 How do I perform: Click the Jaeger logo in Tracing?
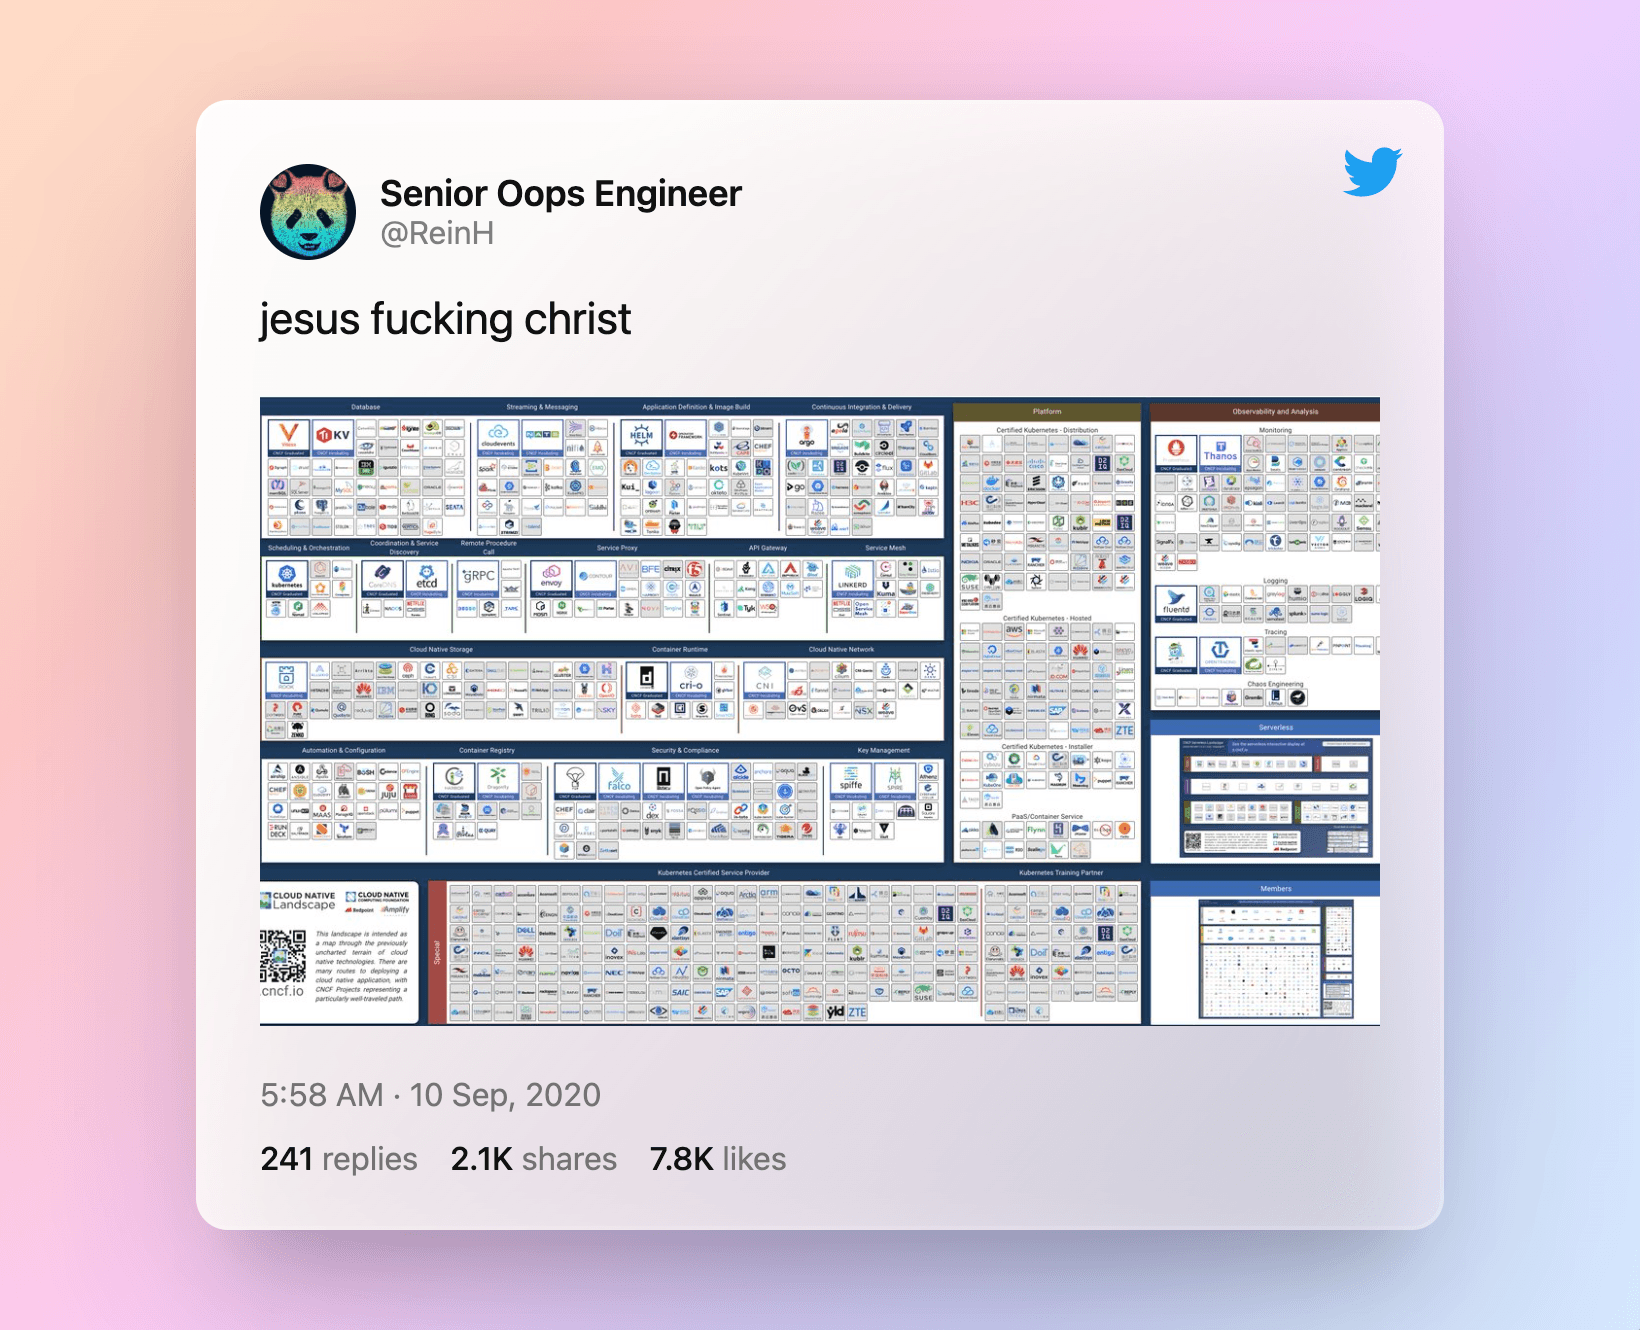click(1176, 656)
